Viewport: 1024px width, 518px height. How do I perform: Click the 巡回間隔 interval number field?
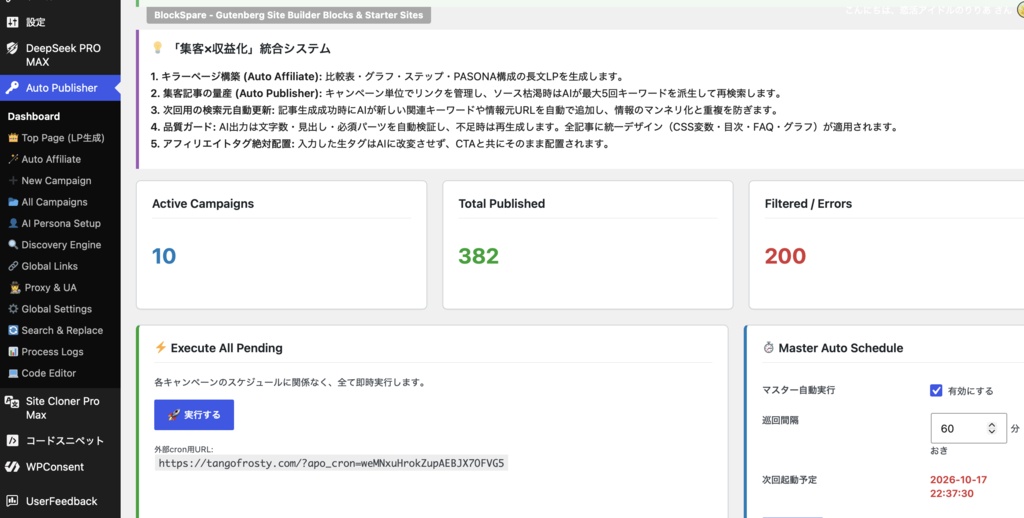tap(968, 429)
